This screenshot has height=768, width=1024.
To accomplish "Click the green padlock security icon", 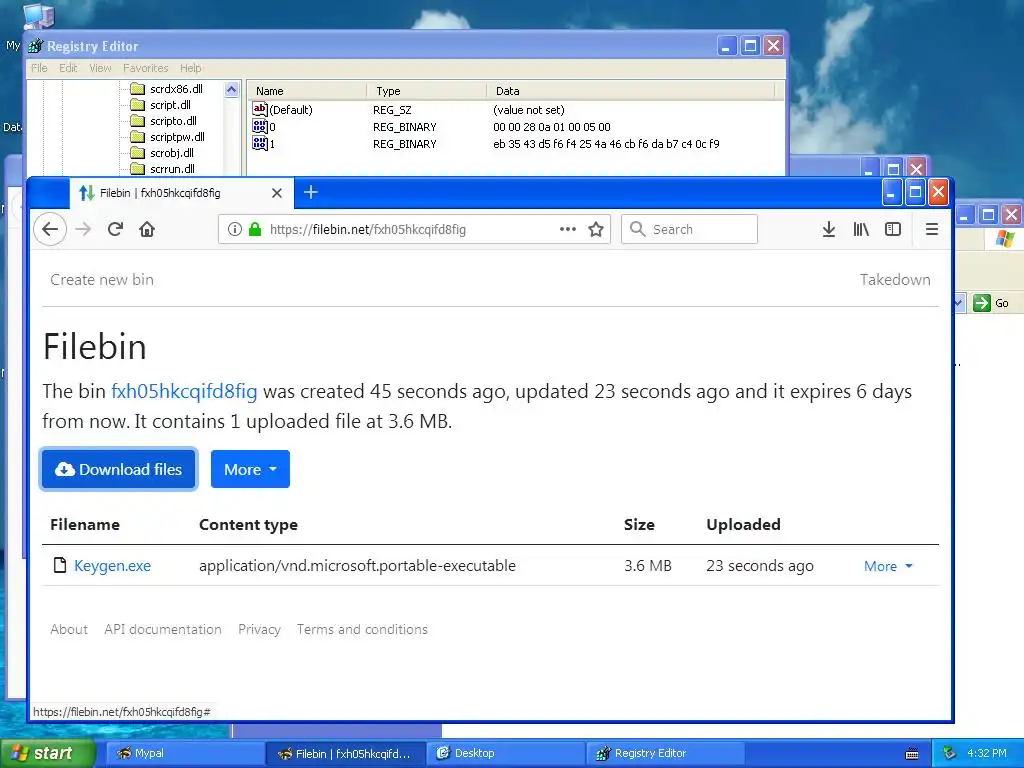I will click(x=255, y=229).
